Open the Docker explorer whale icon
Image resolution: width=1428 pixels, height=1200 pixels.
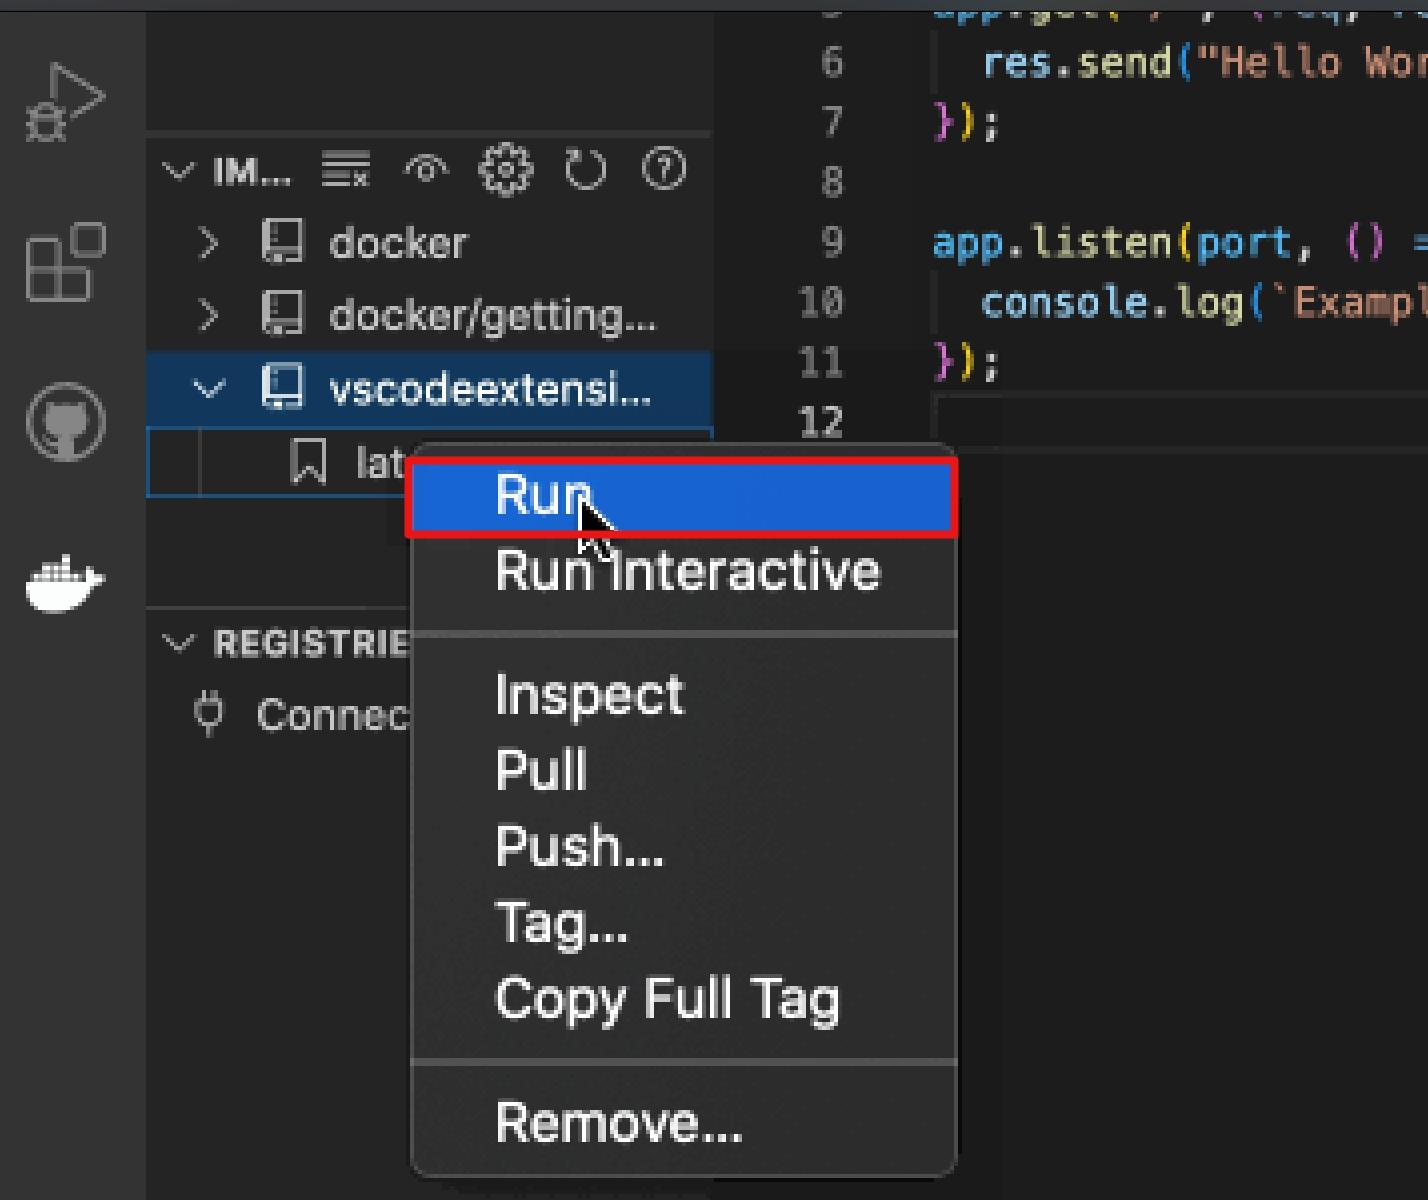coord(65,581)
